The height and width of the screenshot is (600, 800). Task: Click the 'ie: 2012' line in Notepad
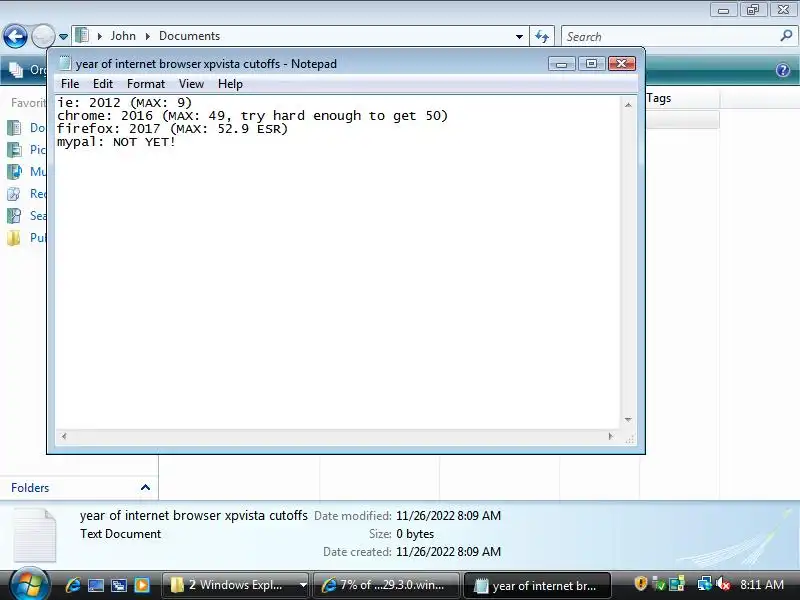[x=124, y=103]
